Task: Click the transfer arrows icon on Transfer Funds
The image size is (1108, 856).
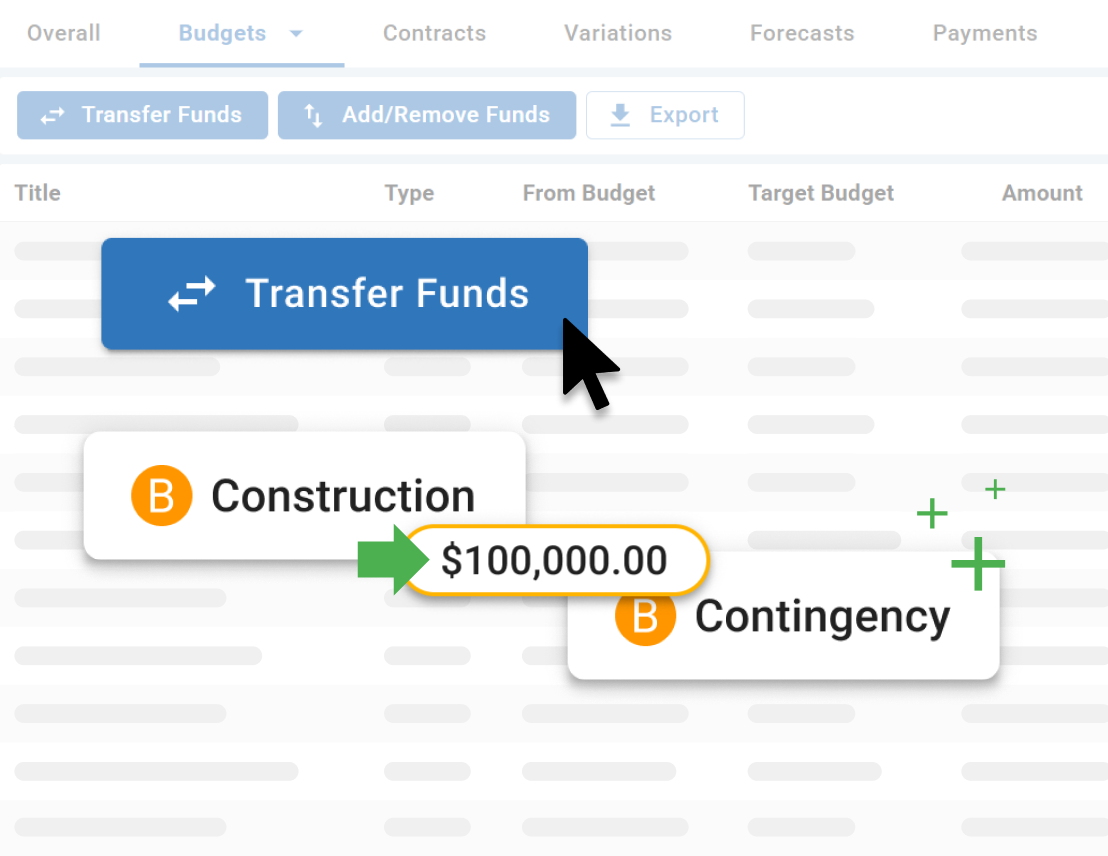Action: [52, 114]
